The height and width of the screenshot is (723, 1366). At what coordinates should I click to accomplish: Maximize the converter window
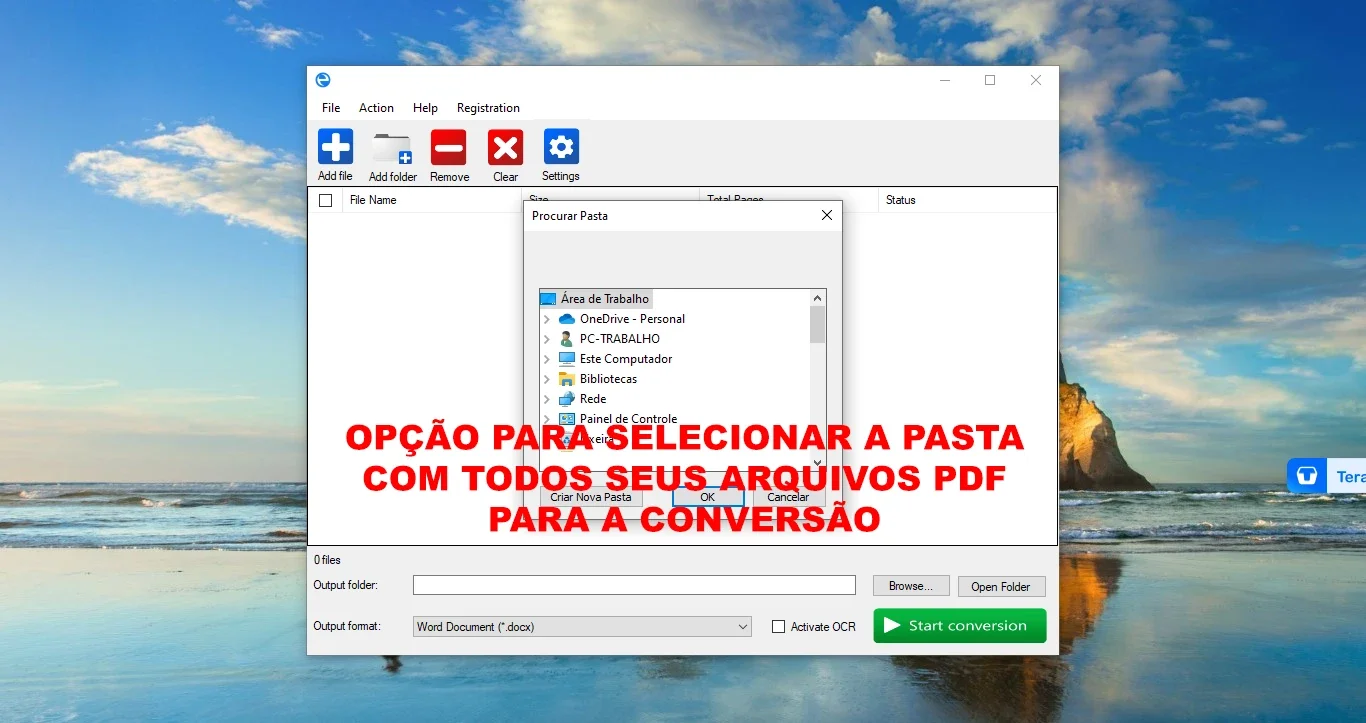point(990,80)
